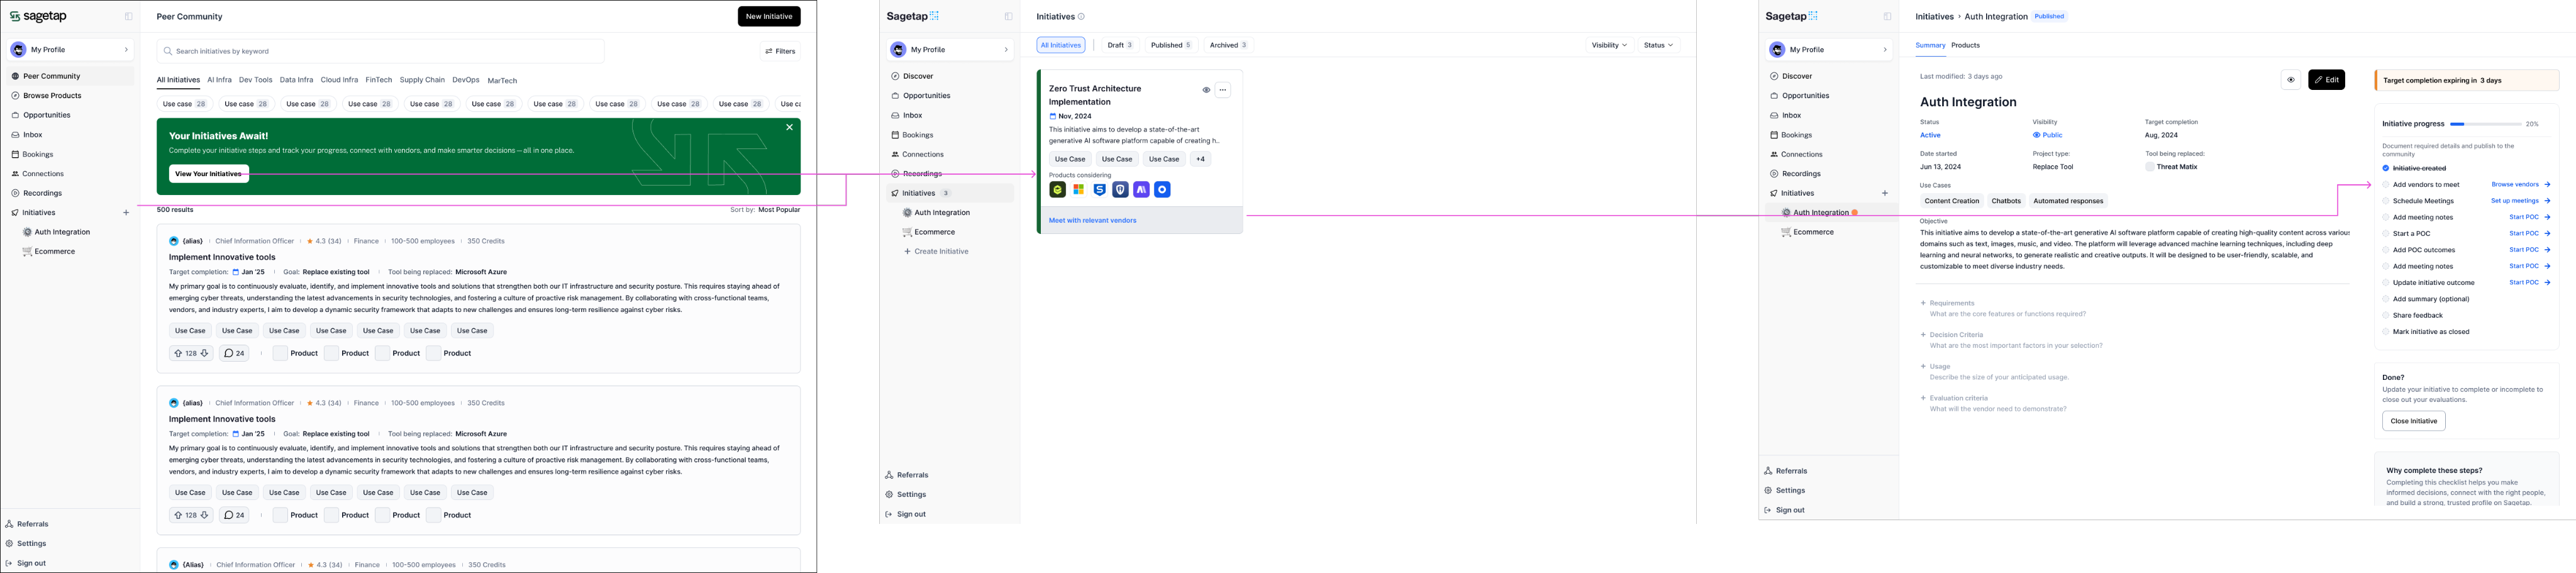Click the Meet with relevant vendors link
Viewport: 2576px width, 573px height.
(x=1092, y=221)
